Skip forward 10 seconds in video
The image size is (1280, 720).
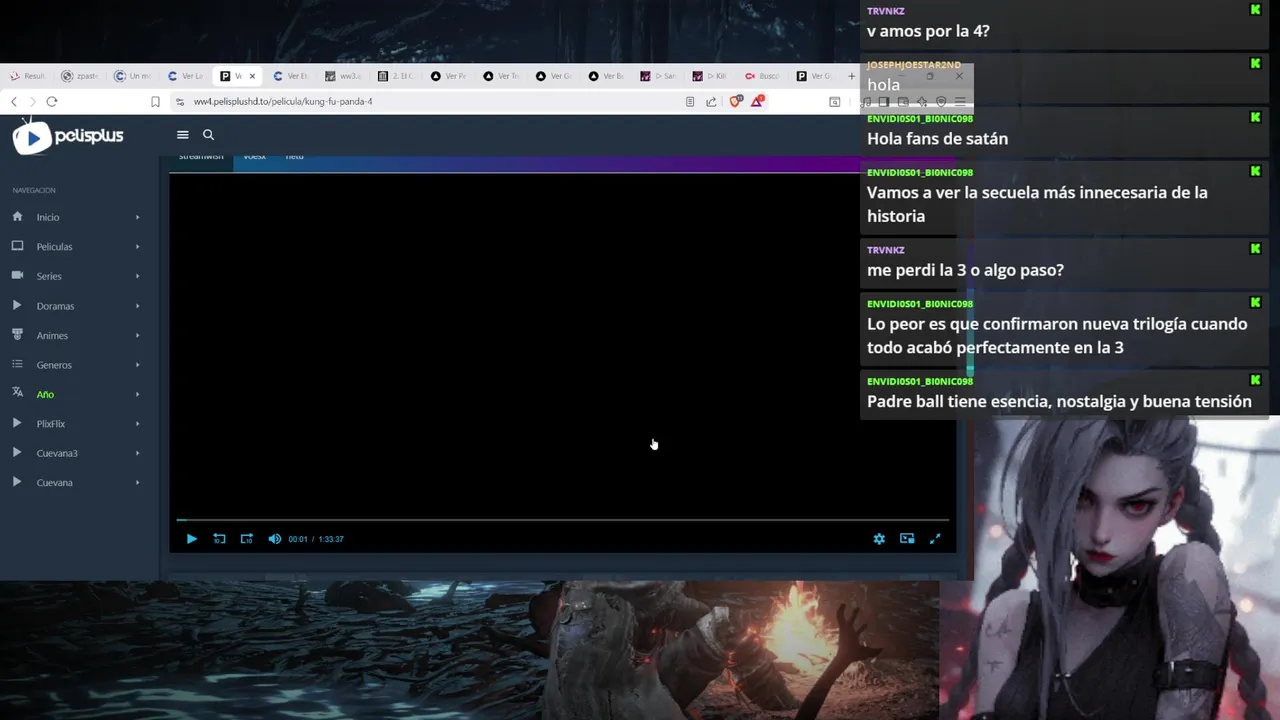click(246, 539)
